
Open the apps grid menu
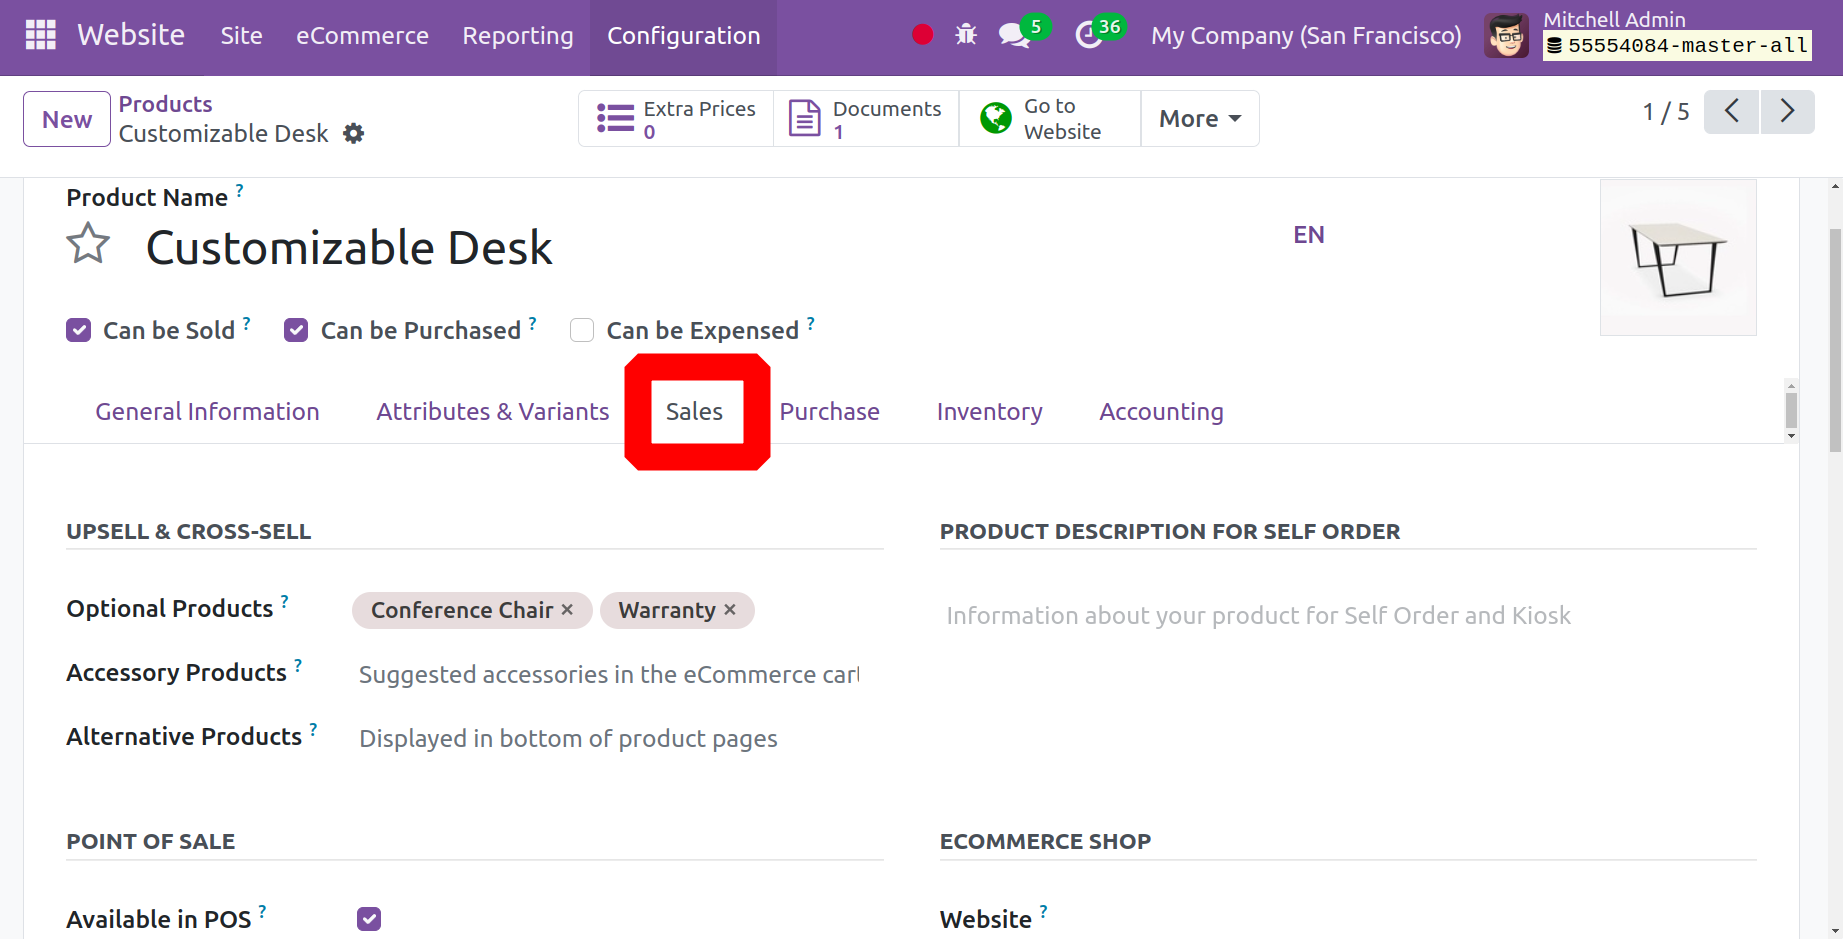39,35
